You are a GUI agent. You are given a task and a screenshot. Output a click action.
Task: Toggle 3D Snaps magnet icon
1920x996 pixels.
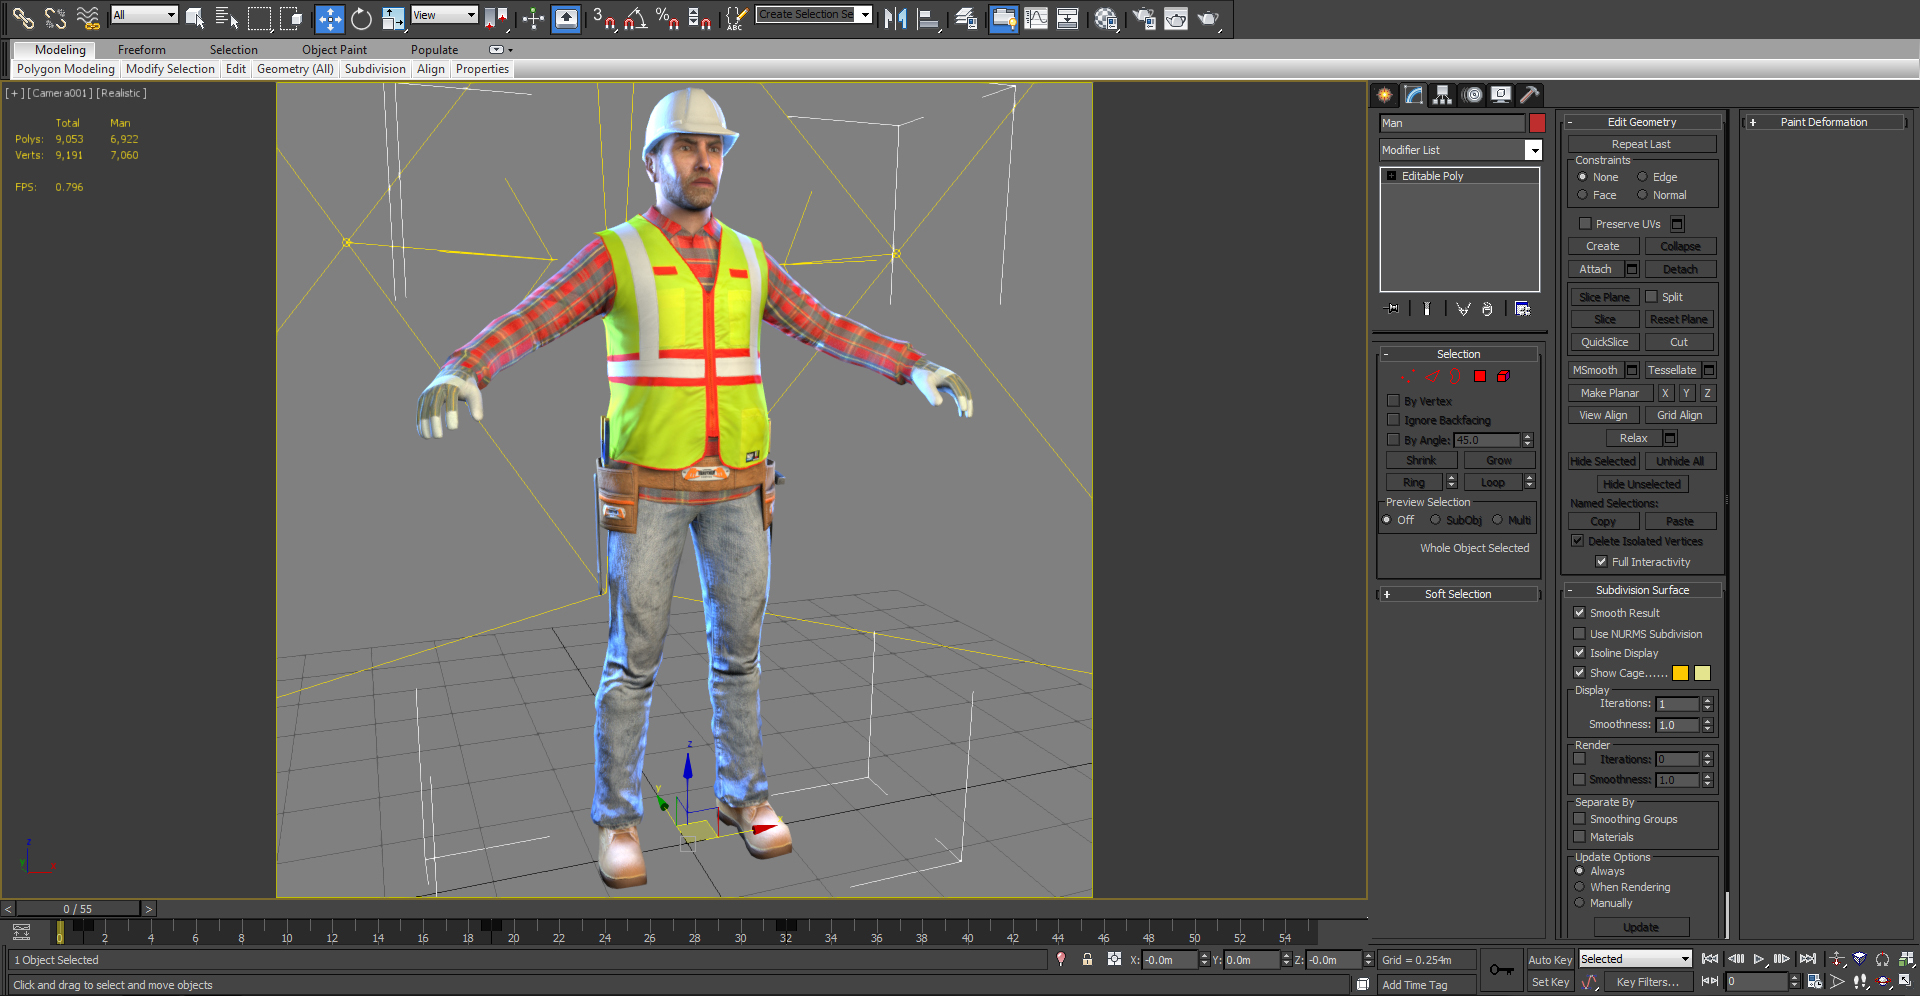[x=603, y=18]
